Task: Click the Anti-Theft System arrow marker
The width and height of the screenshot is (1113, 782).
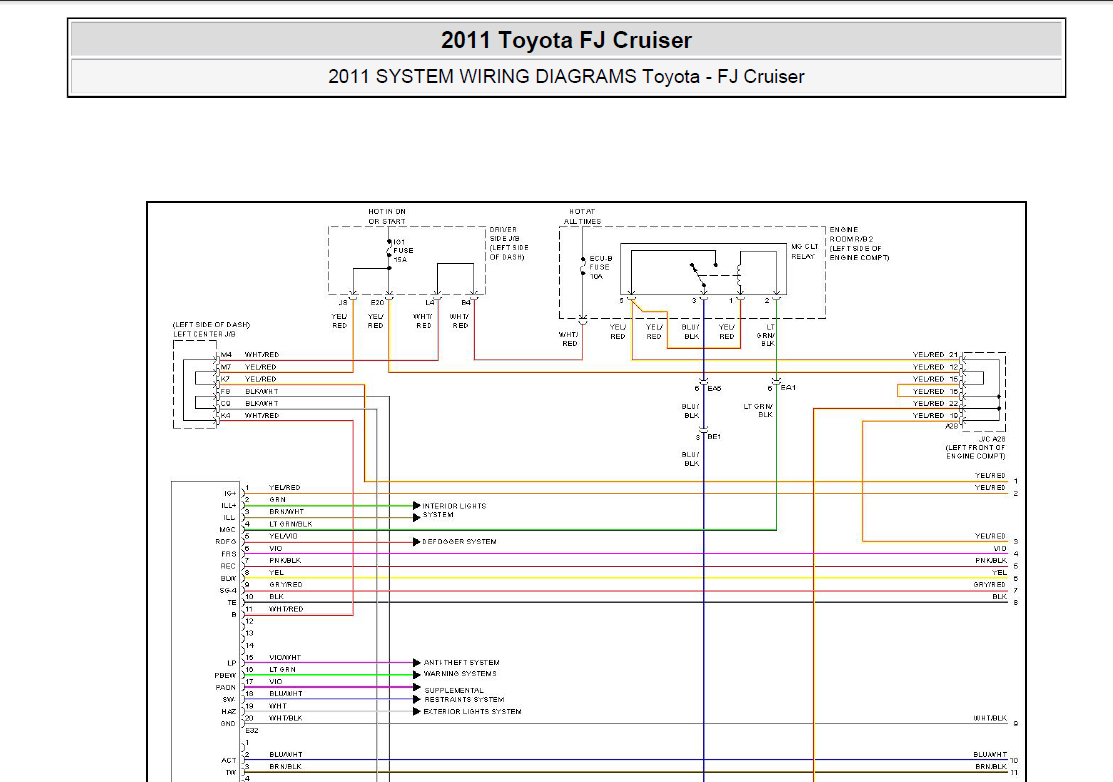Action: 417,663
